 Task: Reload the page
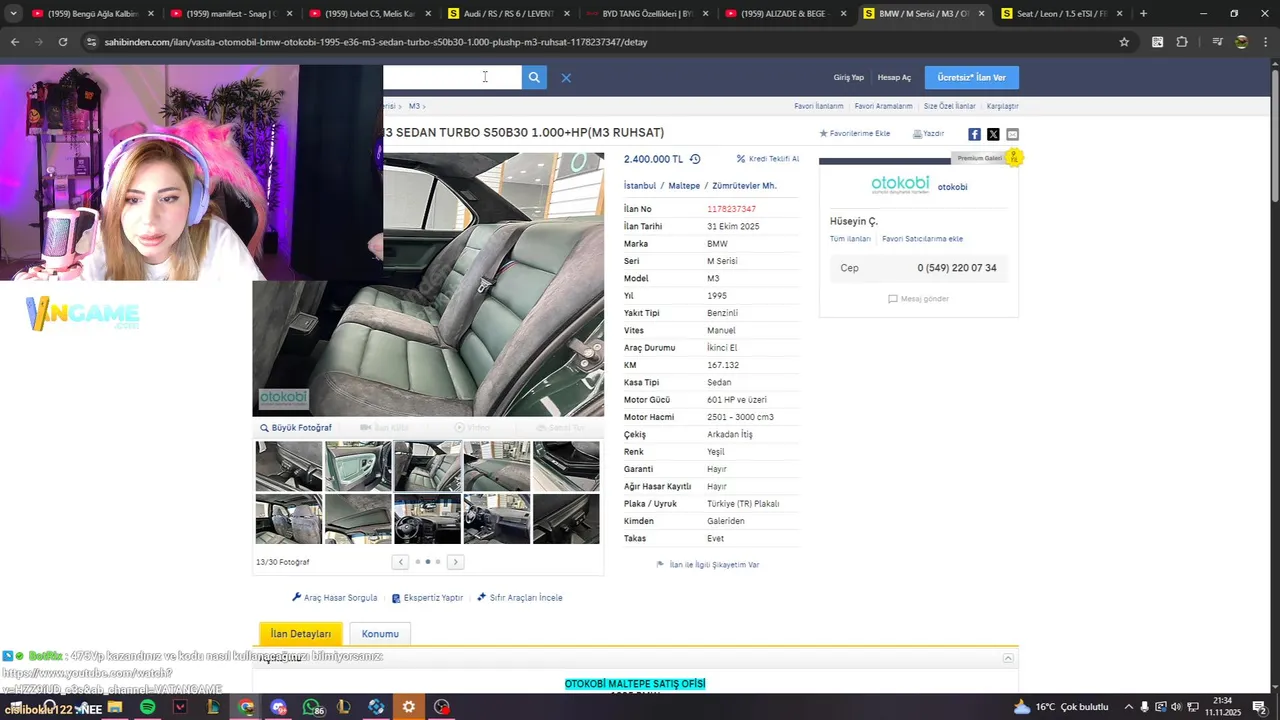(63, 42)
